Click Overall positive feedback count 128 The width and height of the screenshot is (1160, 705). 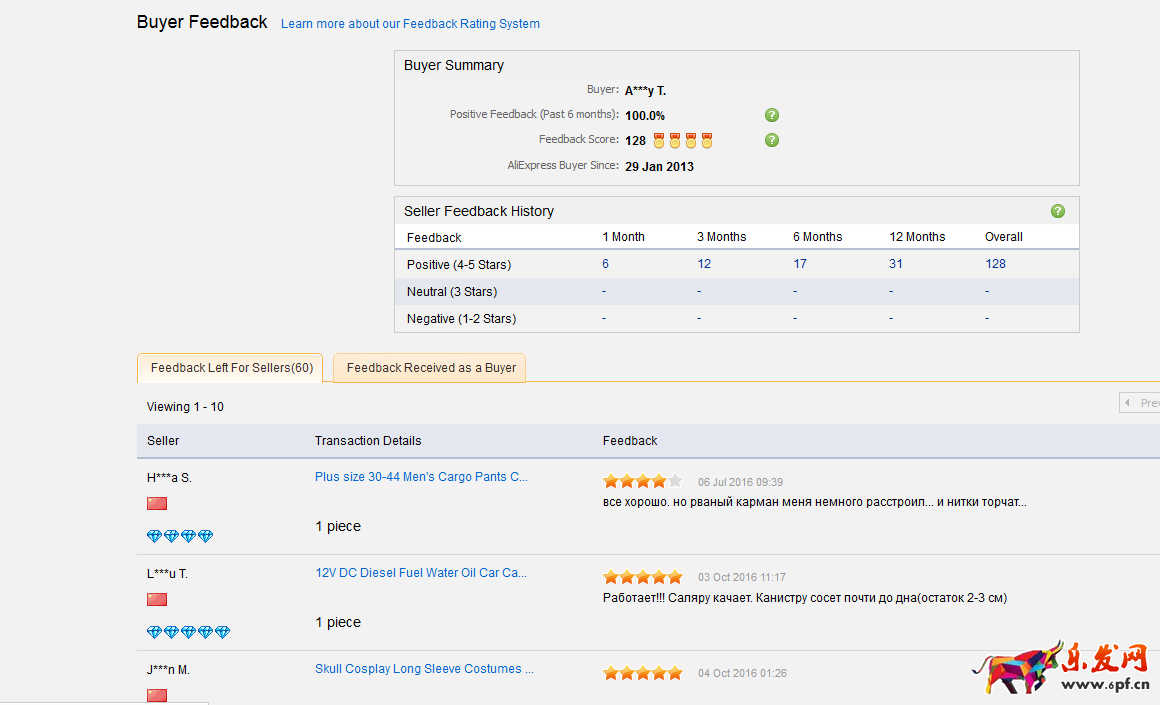point(995,264)
